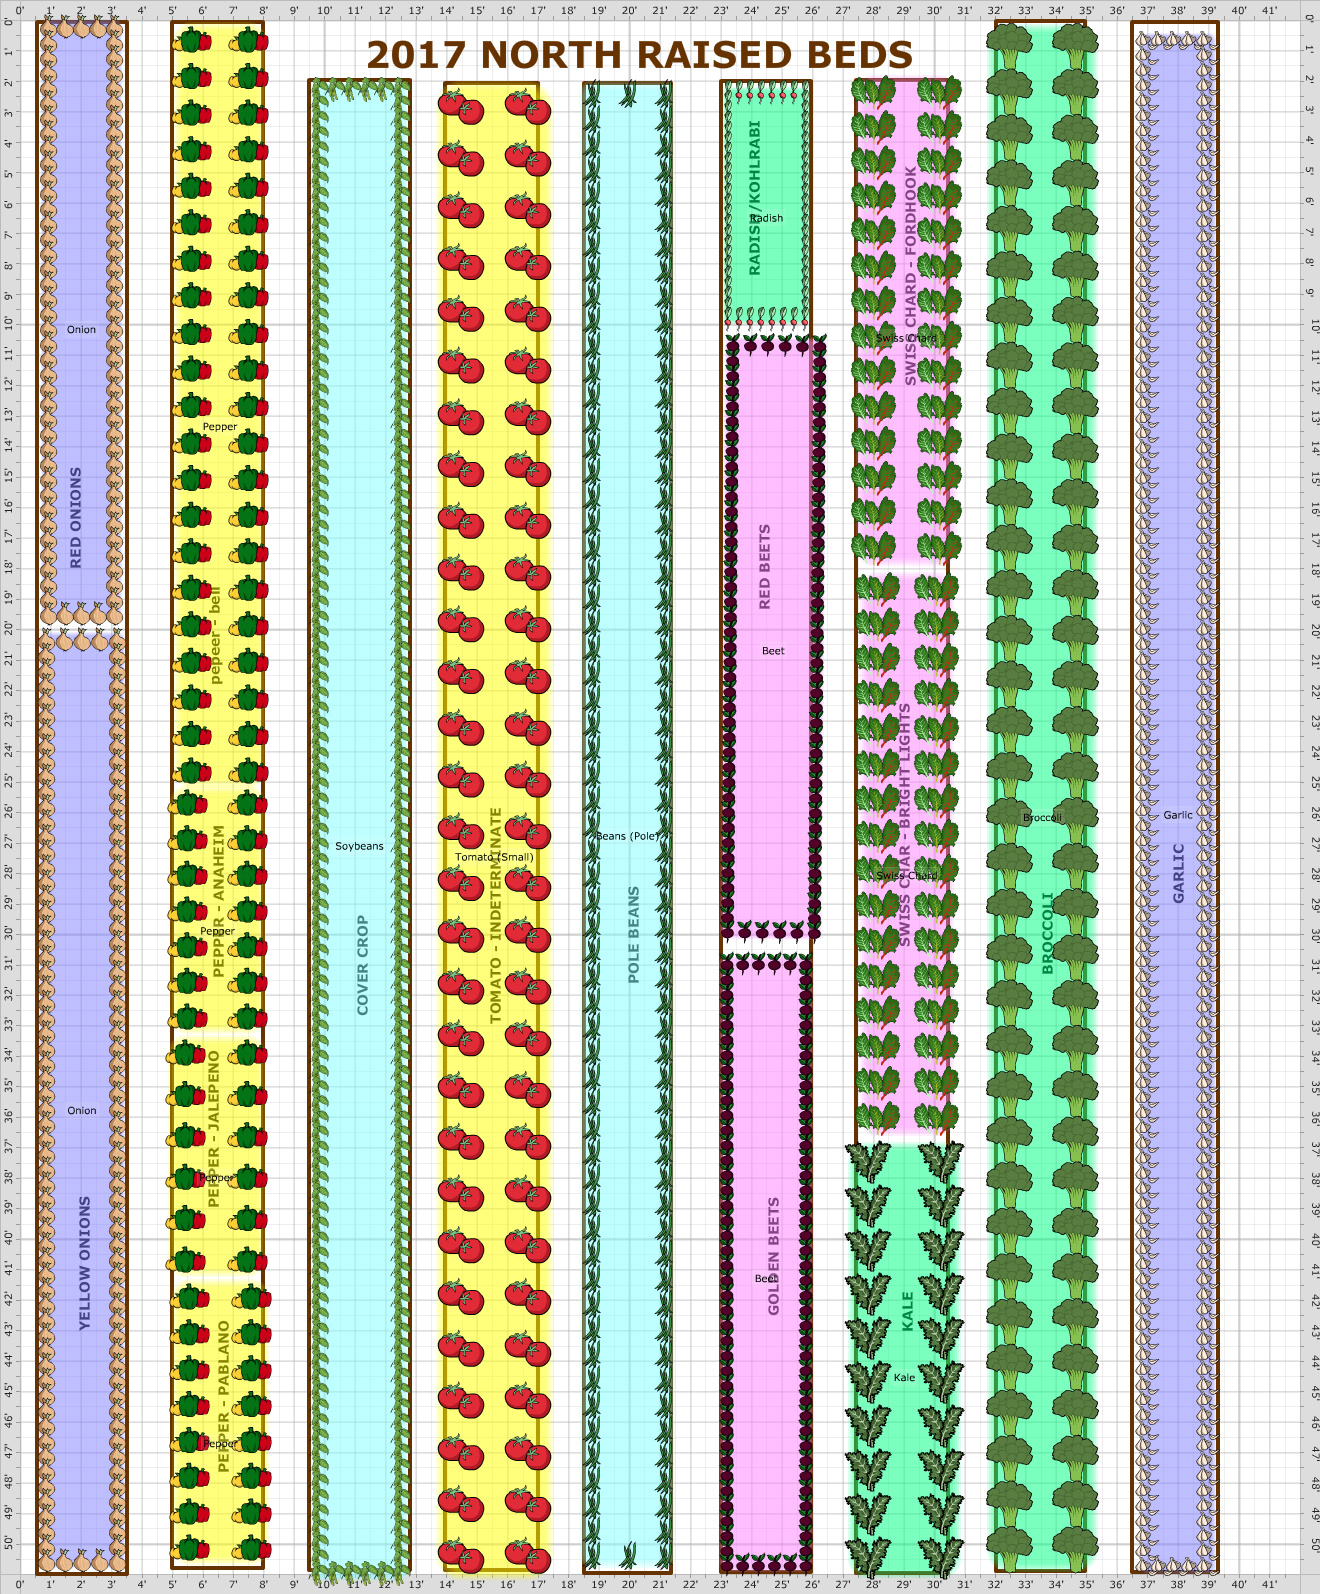Image resolution: width=1320 pixels, height=1594 pixels.
Task: Select the radish row atop the RADISH/KOHLRABI bed
Action: tap(766, 96)
